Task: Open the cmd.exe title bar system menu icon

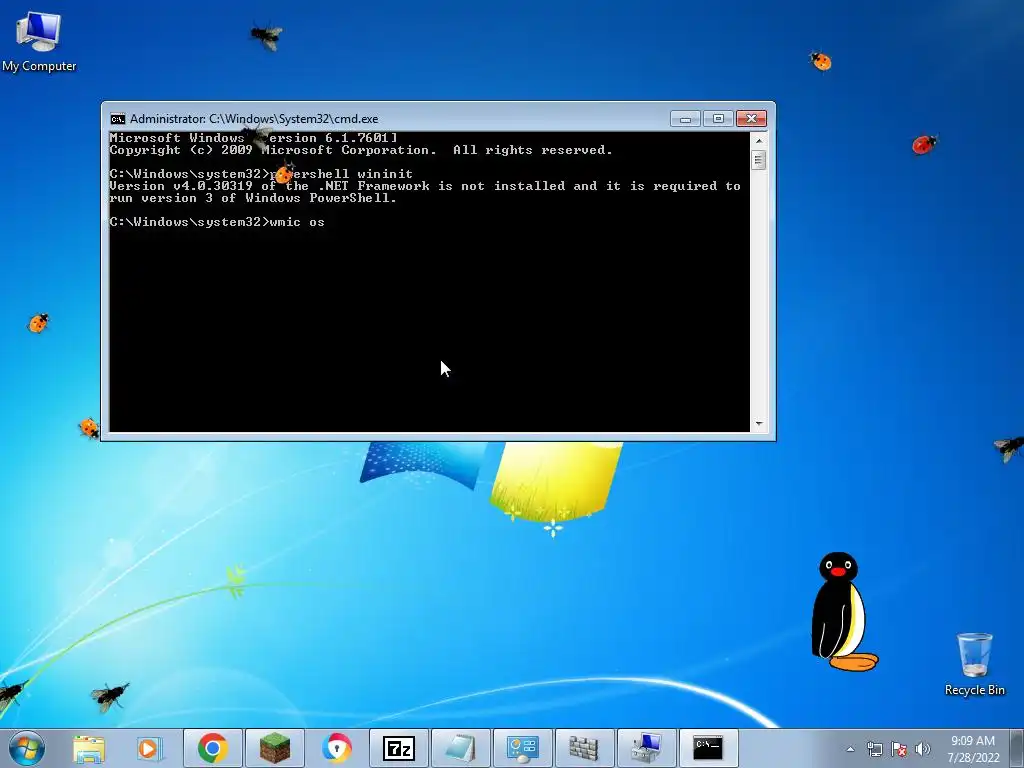Action: (118, 119)
